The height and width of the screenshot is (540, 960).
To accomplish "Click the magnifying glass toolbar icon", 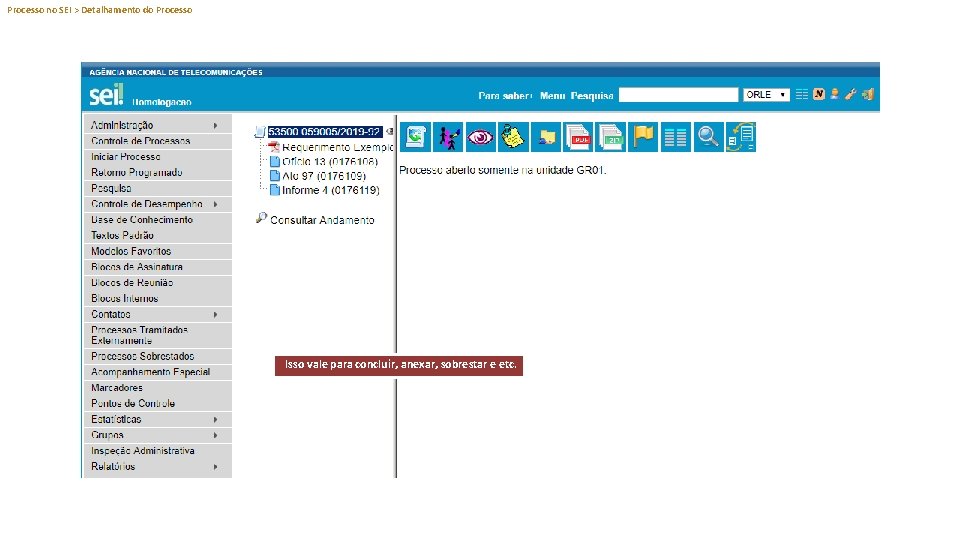I will click(708, 137).
